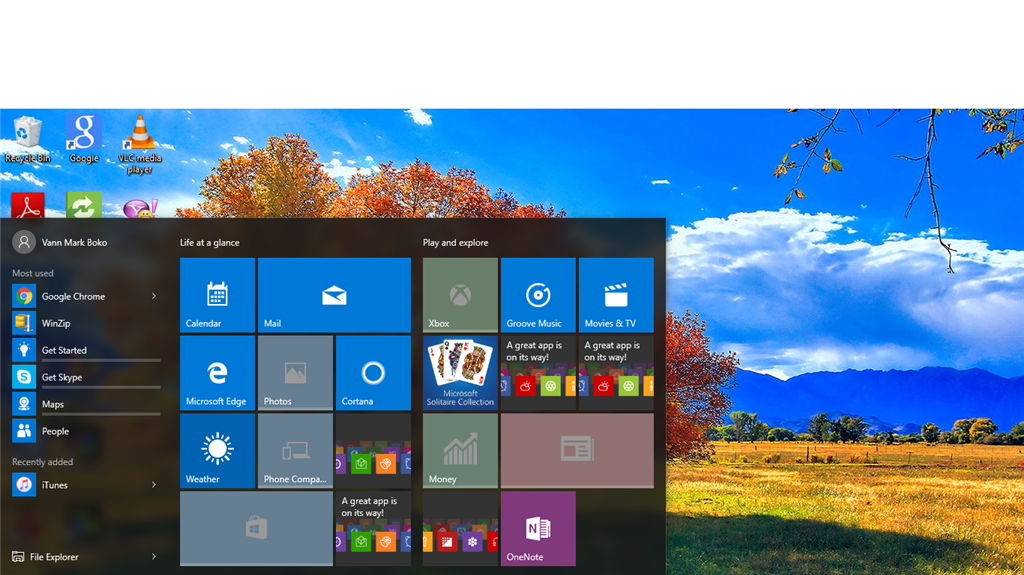
Task: Expand iTunes jump list arrow
Action: [154, 485]
